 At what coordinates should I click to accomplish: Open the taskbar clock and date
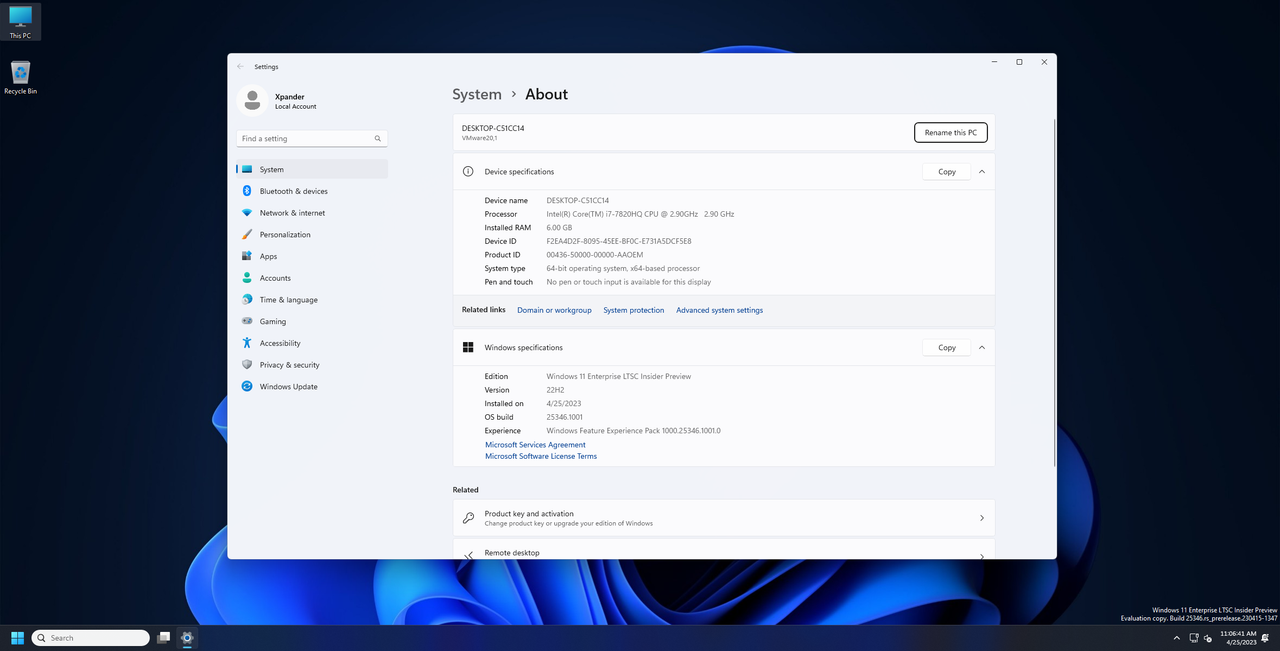tap(1237, 637)
